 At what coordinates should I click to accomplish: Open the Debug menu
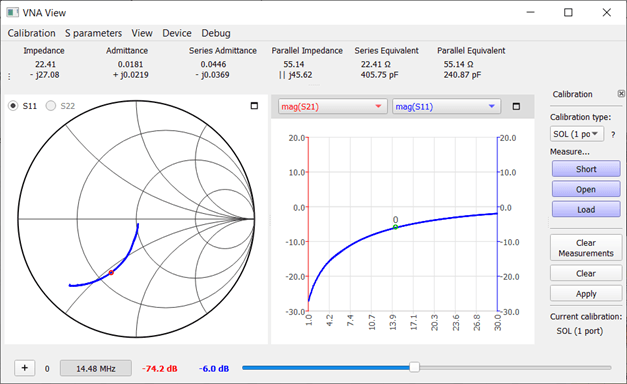point(216,33)
